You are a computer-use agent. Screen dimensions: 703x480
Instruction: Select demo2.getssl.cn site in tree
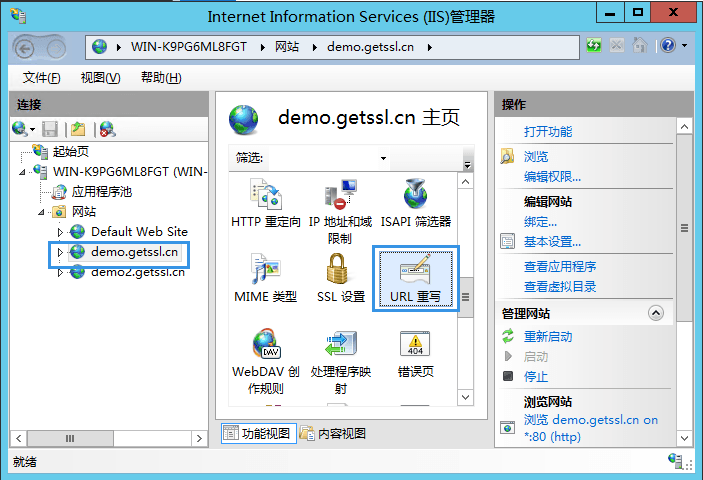(137, 272)
